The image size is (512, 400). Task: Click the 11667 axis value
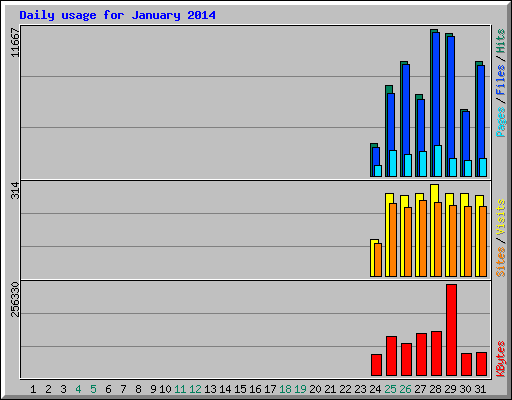tap(15, 42)
